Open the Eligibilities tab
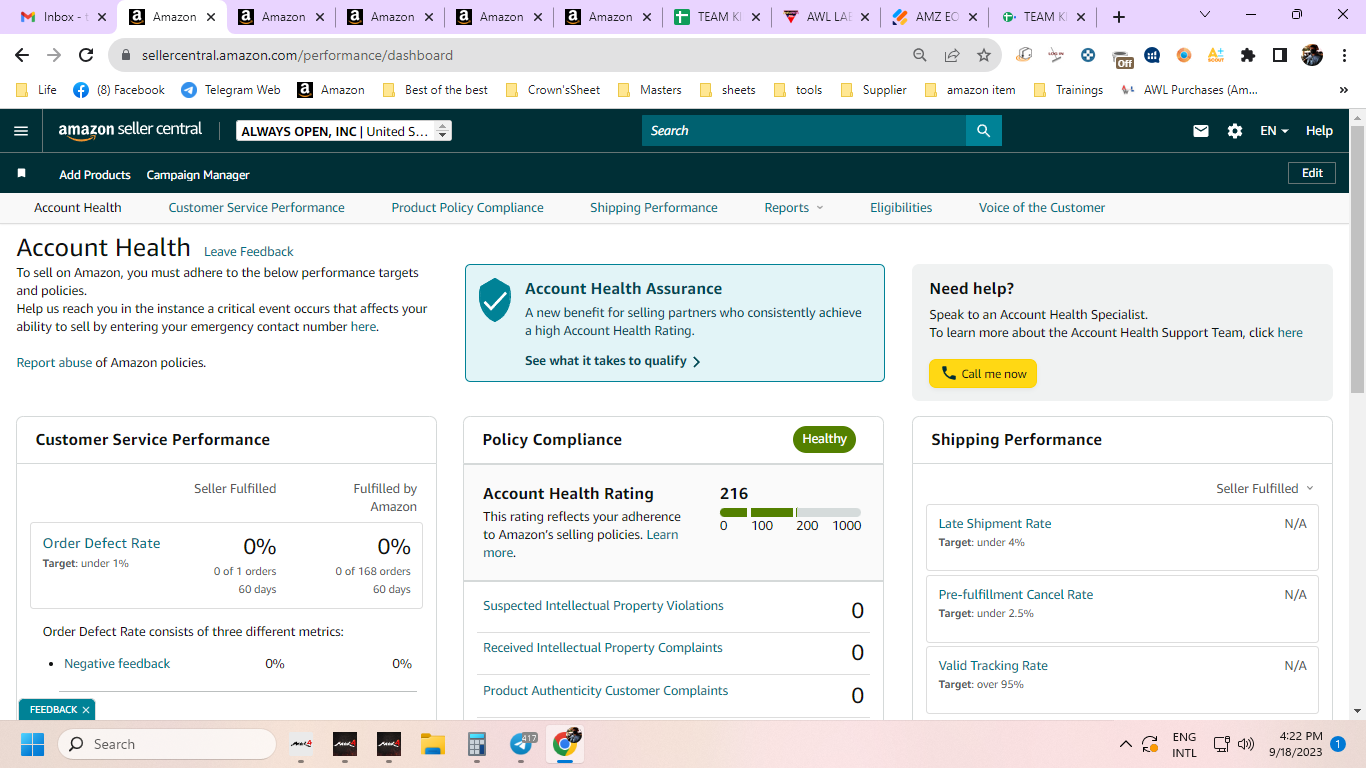Screen dimensions: 1366x768 901,208
